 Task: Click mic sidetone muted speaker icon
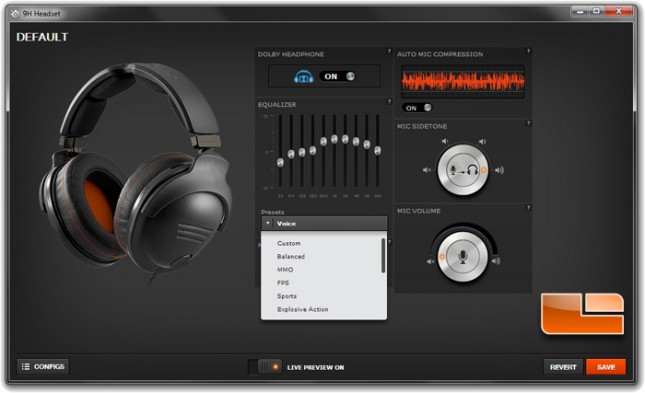point(427,170)
